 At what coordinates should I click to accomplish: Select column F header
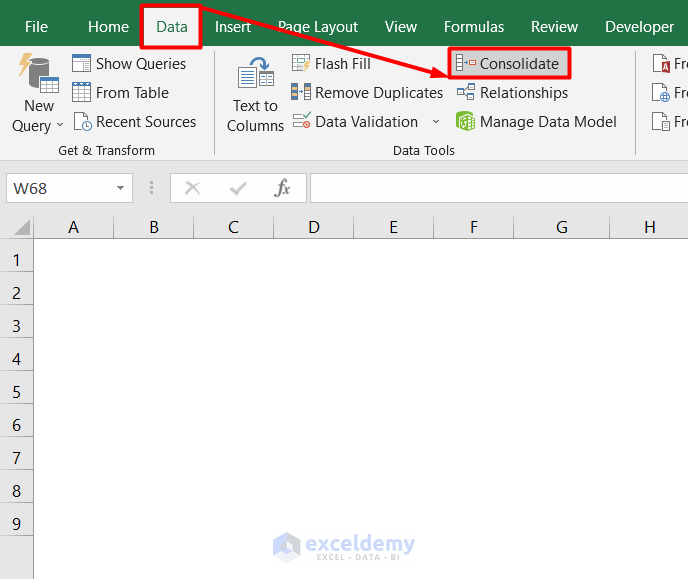474,227
